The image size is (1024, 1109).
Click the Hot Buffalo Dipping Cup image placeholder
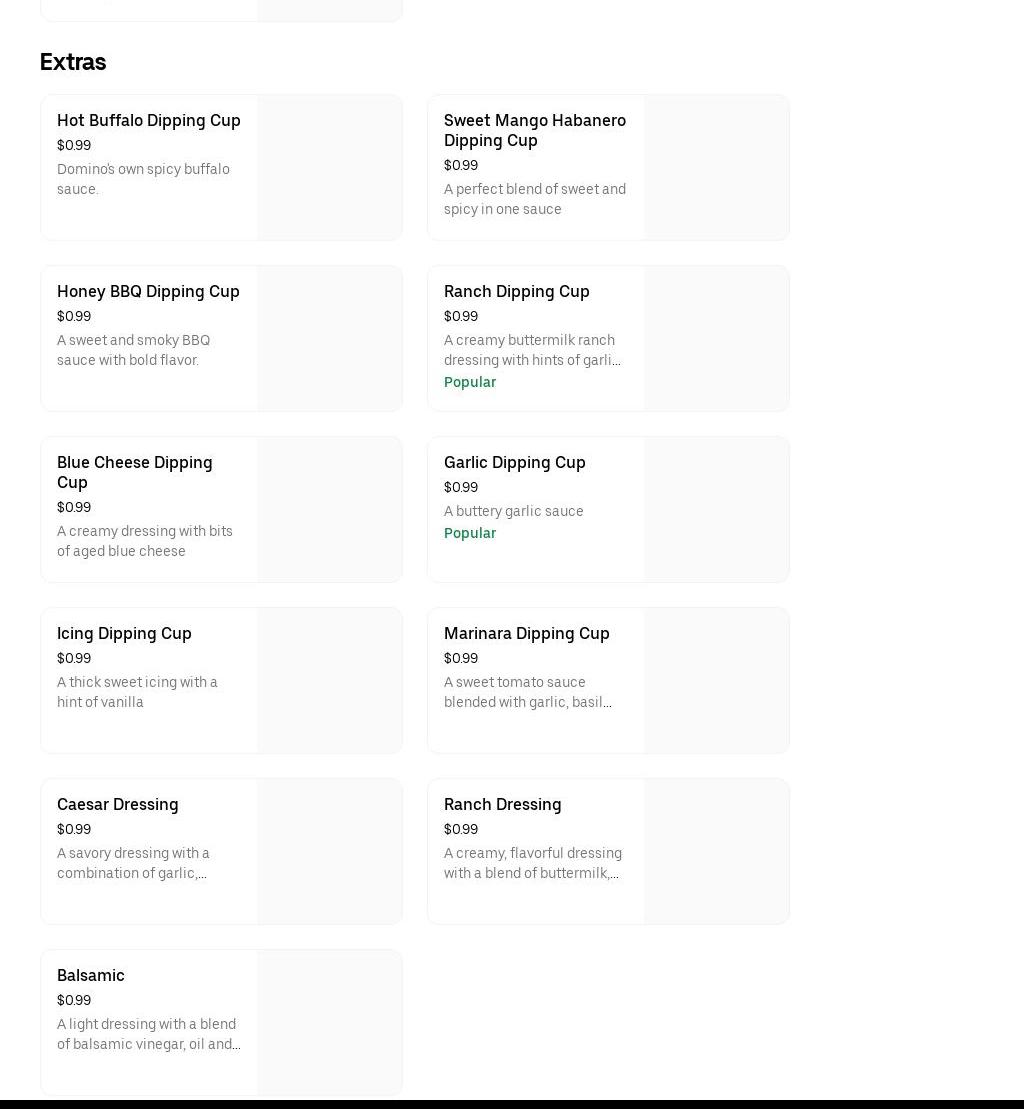tap(329, 168)
